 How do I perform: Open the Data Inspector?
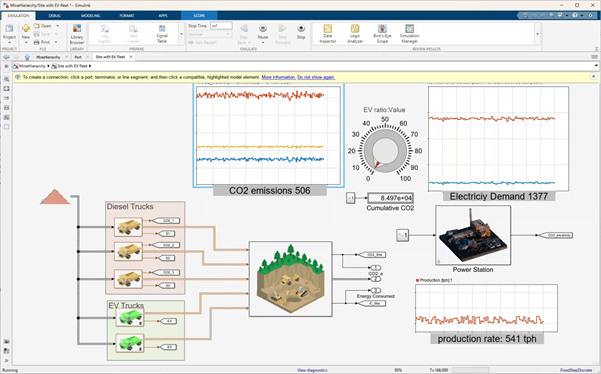point(327,33)
